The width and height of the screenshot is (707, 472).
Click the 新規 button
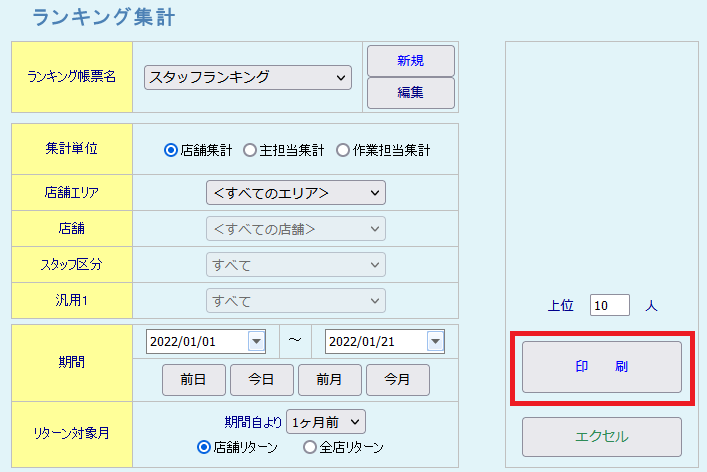[410, 61]
